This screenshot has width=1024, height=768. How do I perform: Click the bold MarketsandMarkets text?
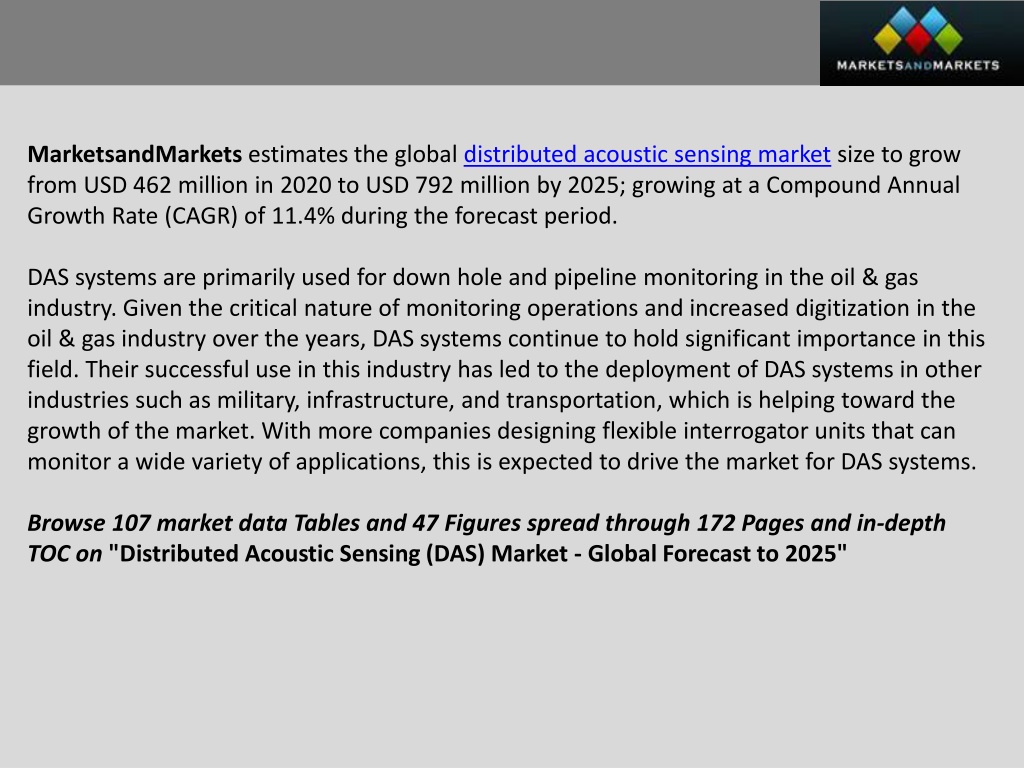(135, 155)
